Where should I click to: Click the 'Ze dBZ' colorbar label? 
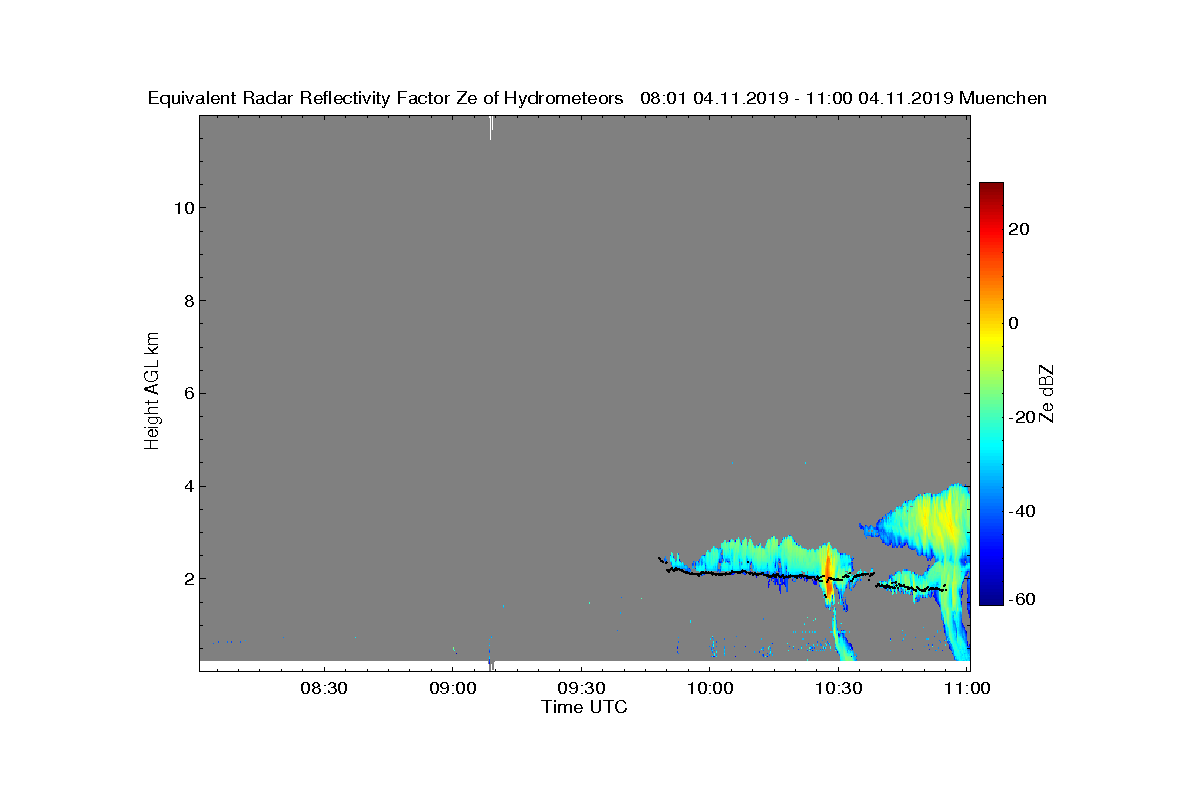pos(1047,393)
